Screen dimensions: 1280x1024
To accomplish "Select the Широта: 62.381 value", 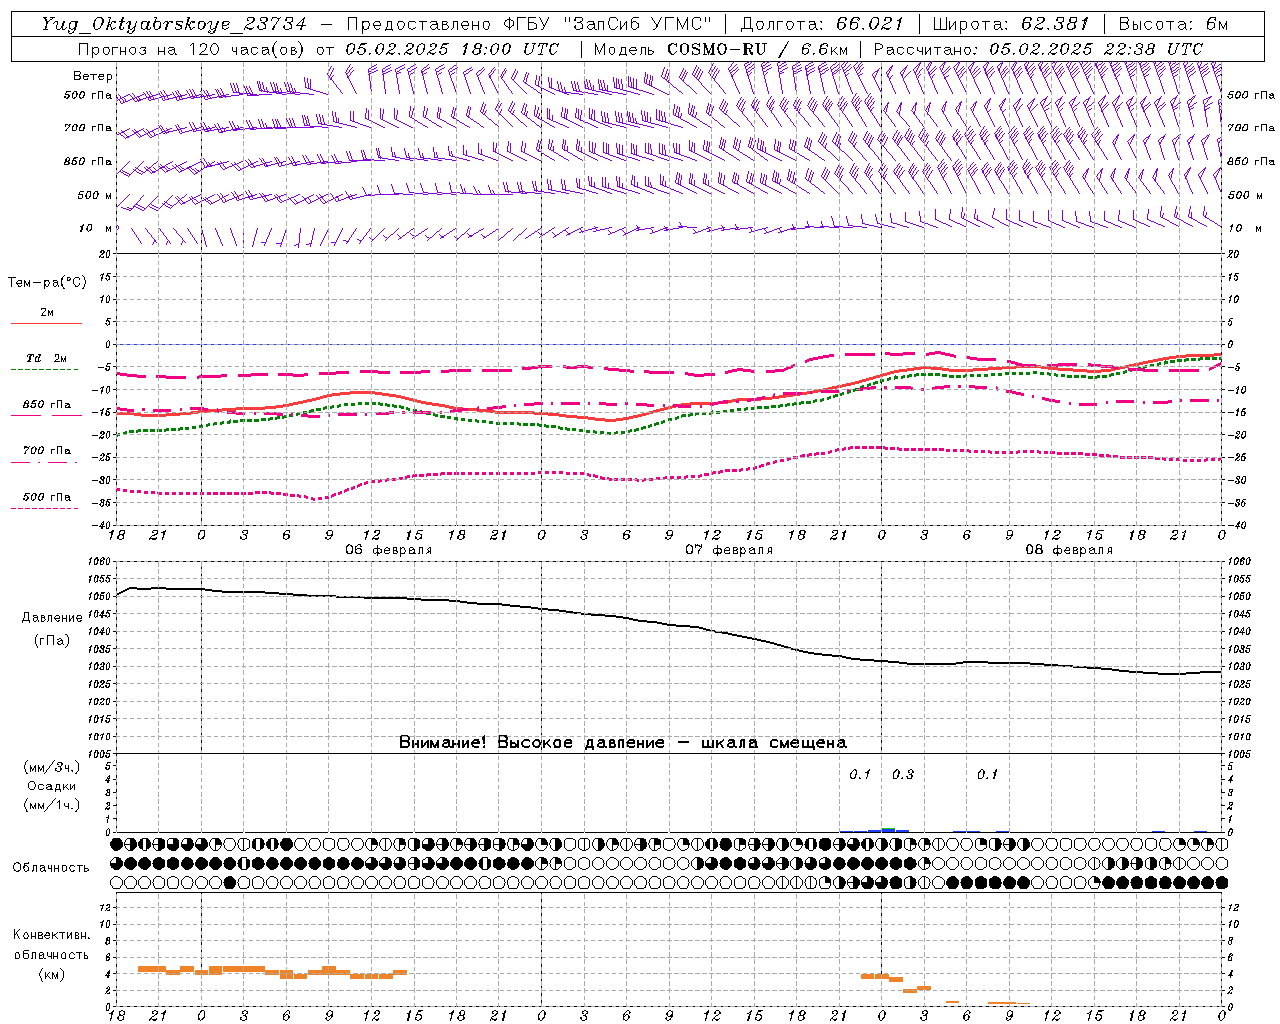I will [x=1010, y=24].
